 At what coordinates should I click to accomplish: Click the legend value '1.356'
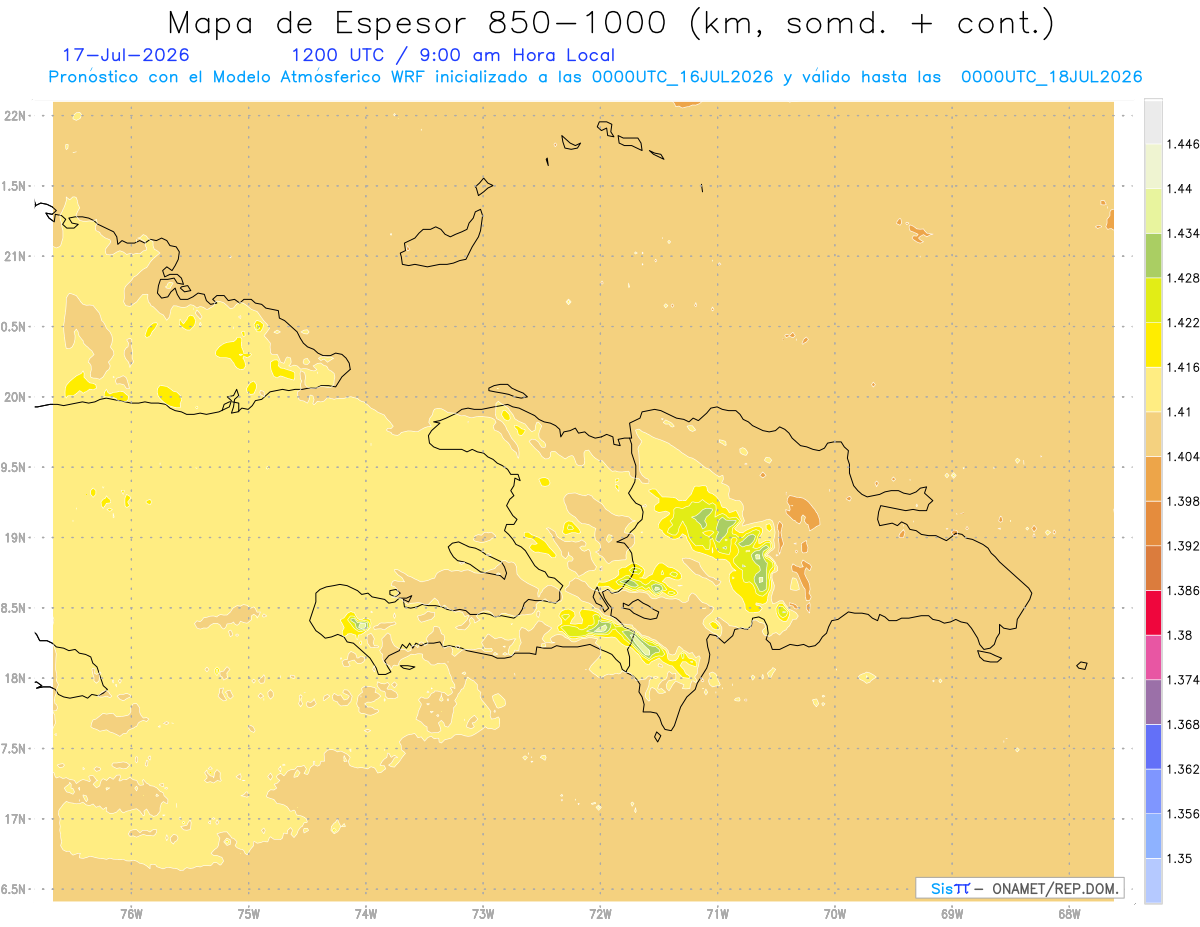pyautogui.click(x=1183, y=814)
